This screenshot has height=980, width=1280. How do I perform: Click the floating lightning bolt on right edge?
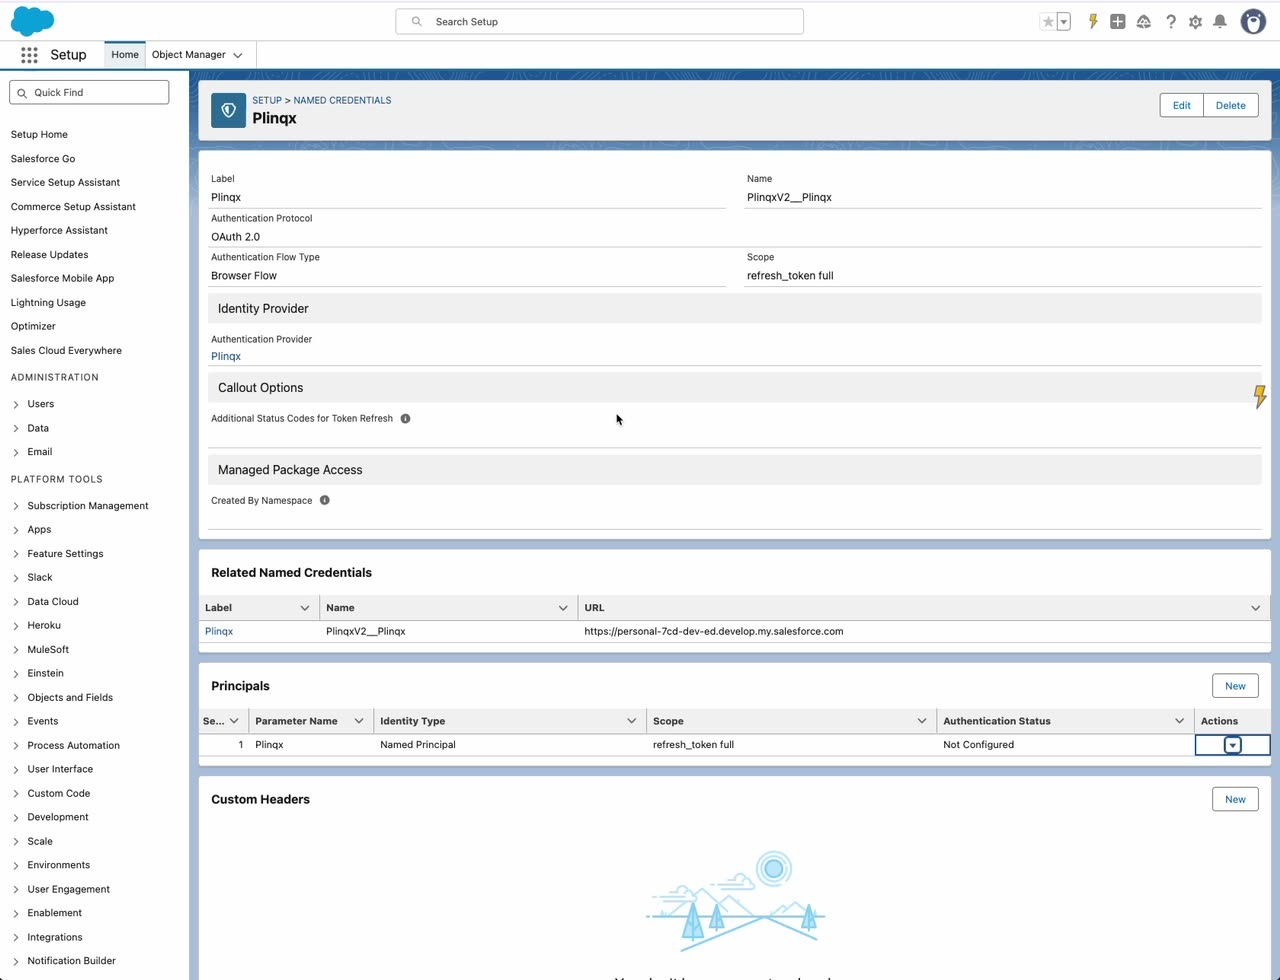[1260, 397]
